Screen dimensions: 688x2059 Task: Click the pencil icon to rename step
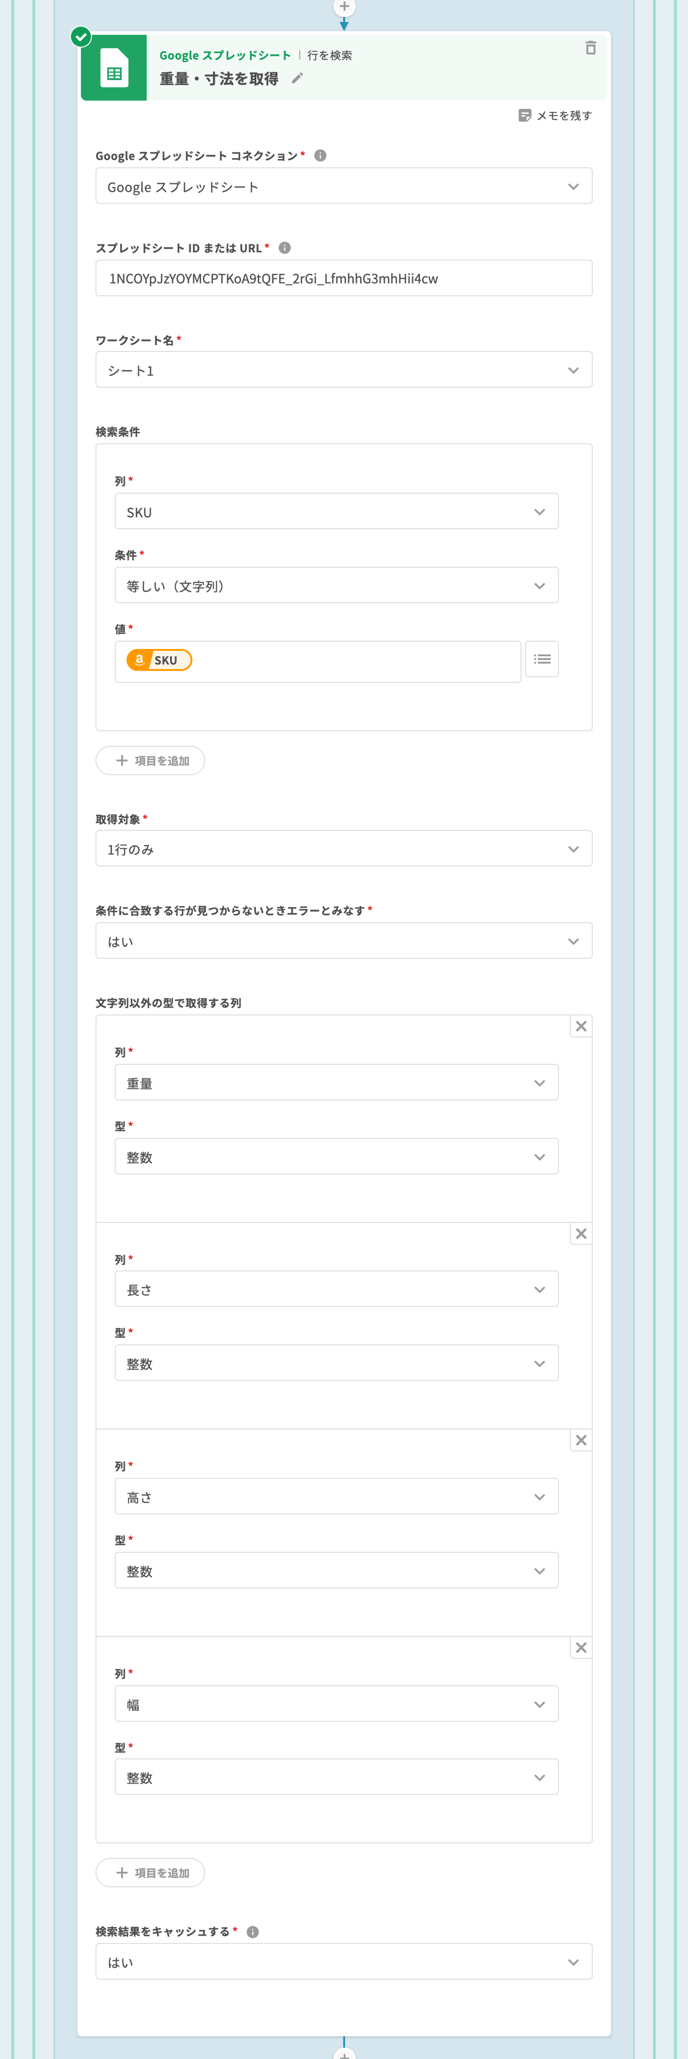[x=297, y=79]
